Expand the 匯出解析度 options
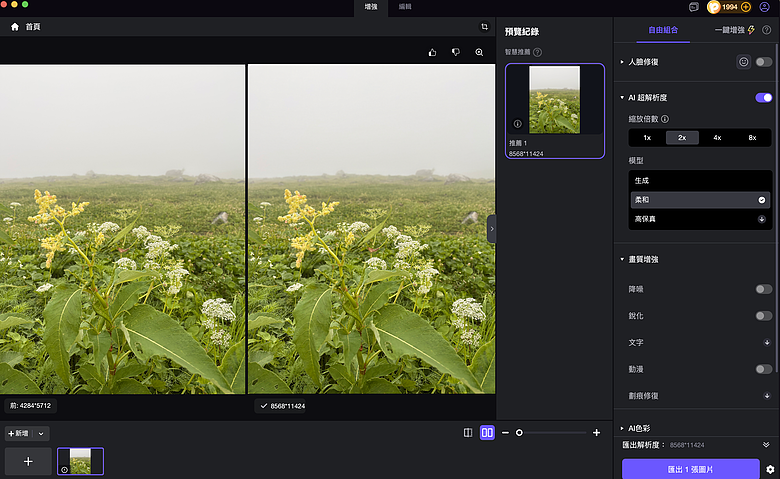 click(766, 445)
